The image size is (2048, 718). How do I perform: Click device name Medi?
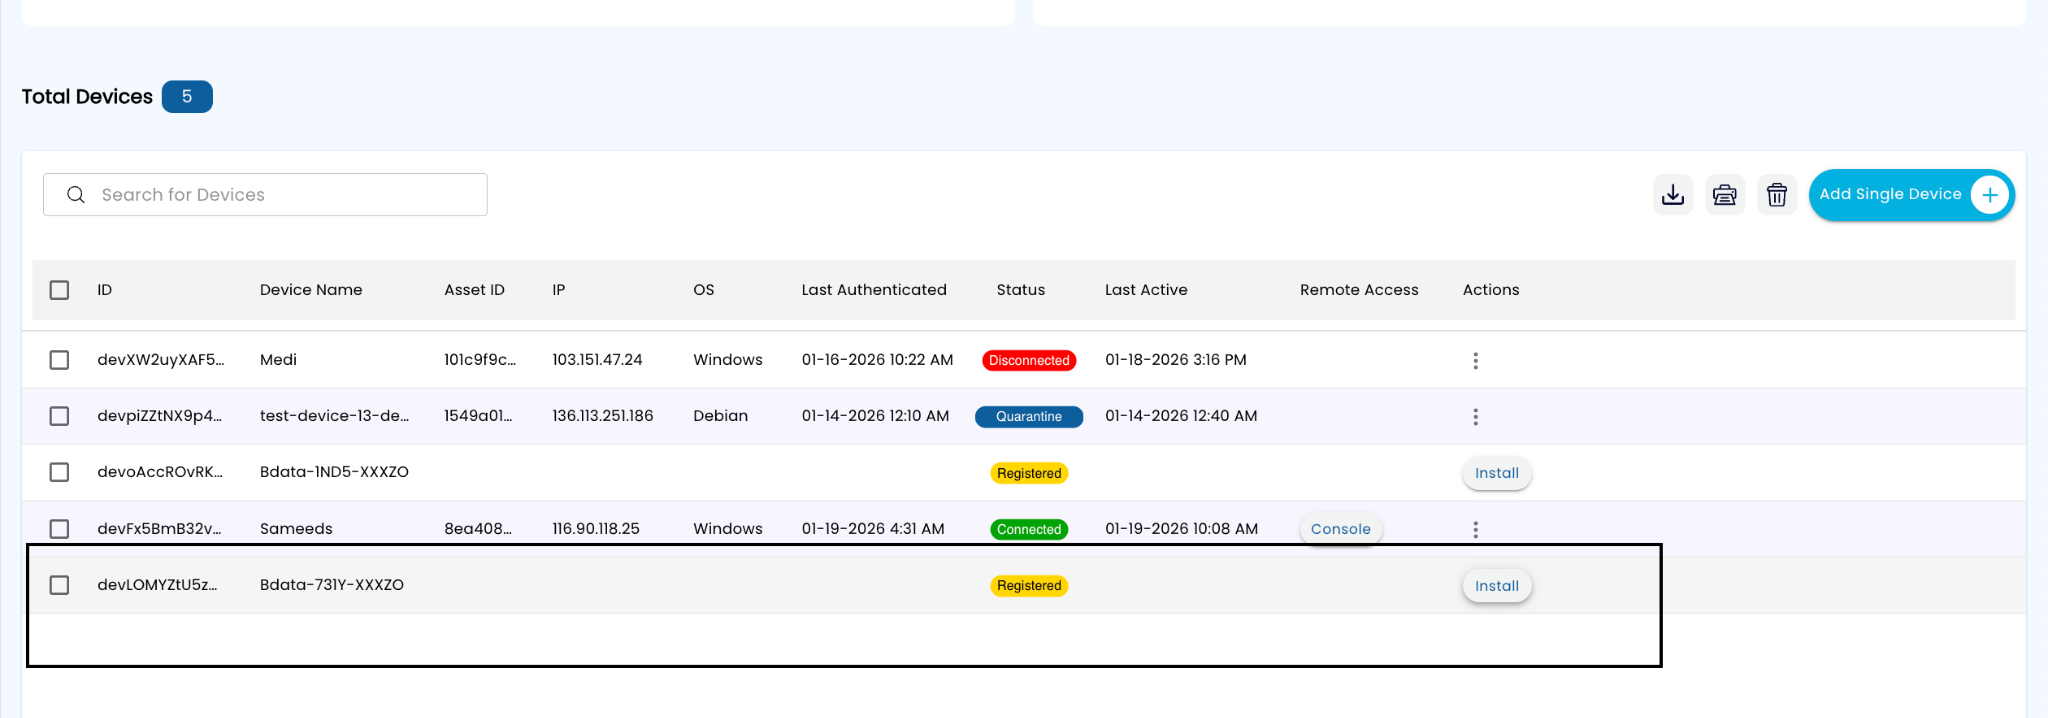click(x=278, y=360)
